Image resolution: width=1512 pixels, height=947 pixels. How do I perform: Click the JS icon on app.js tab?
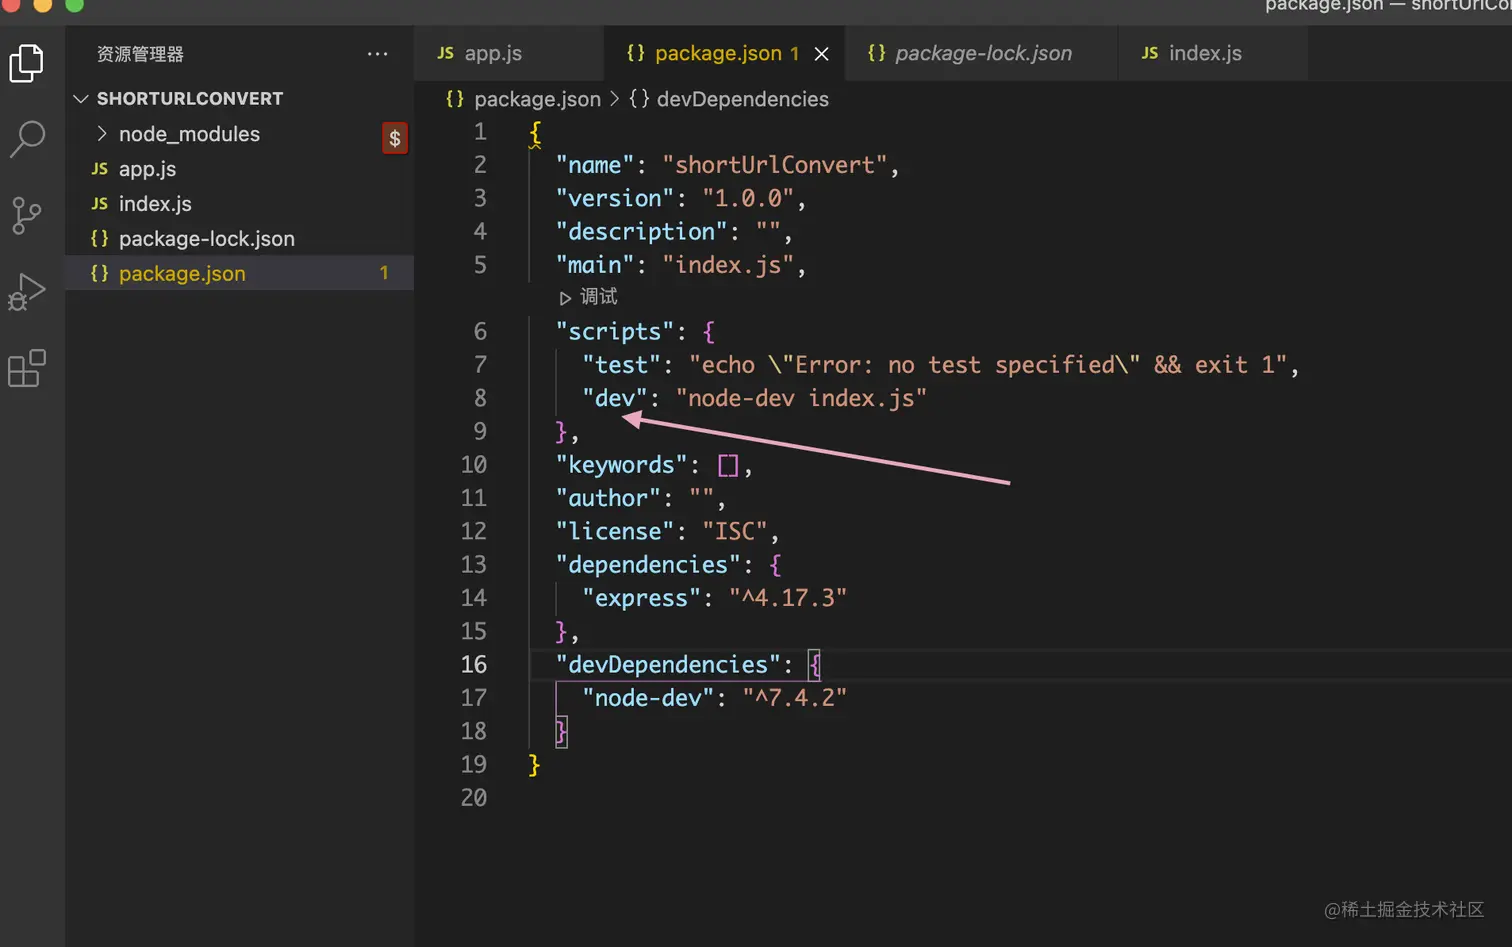pos(446,53)
